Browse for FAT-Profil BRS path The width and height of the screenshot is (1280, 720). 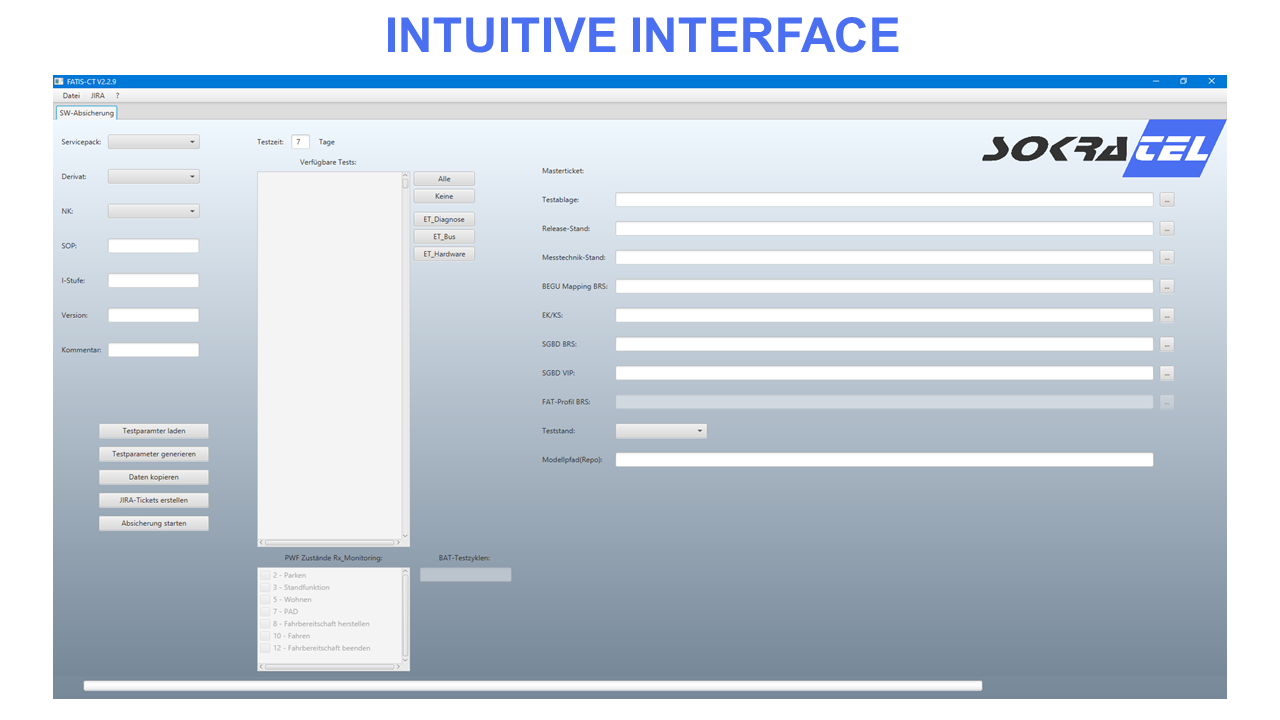1167,402
